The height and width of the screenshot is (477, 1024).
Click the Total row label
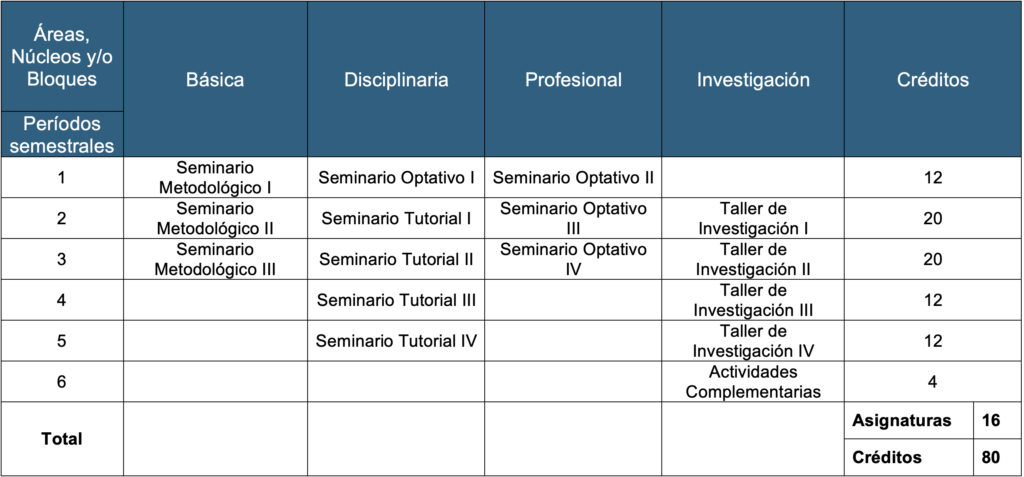click(x=62, y=438)
